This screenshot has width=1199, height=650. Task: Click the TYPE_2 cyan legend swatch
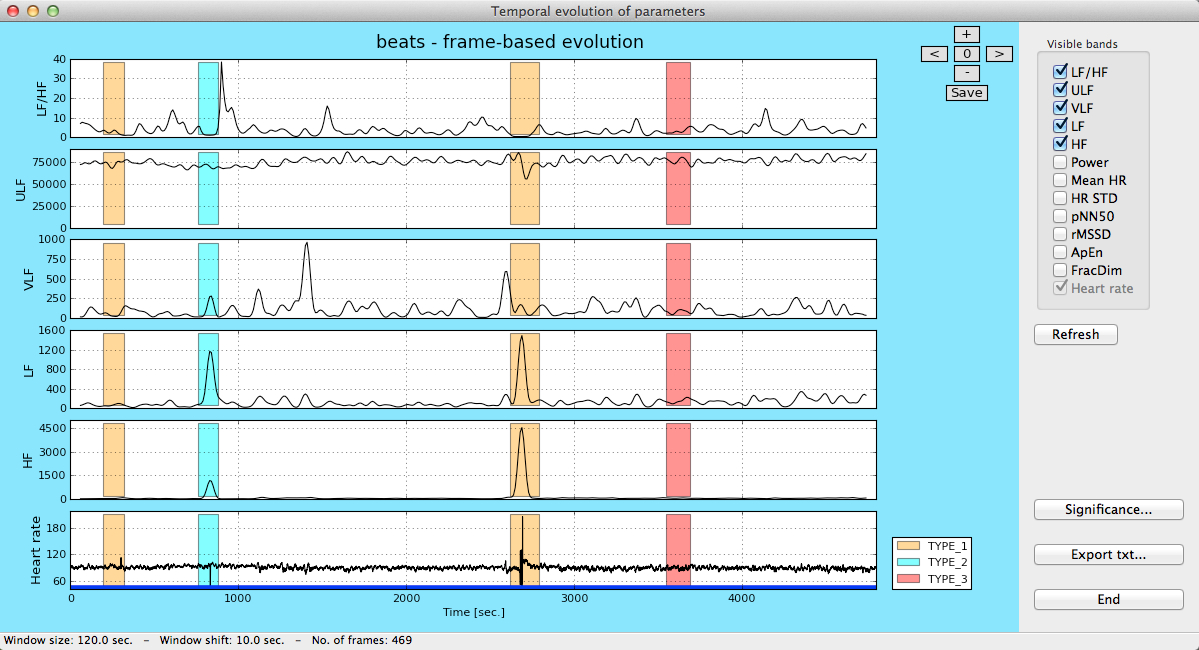pyautogui.click(x=908, y=562)
